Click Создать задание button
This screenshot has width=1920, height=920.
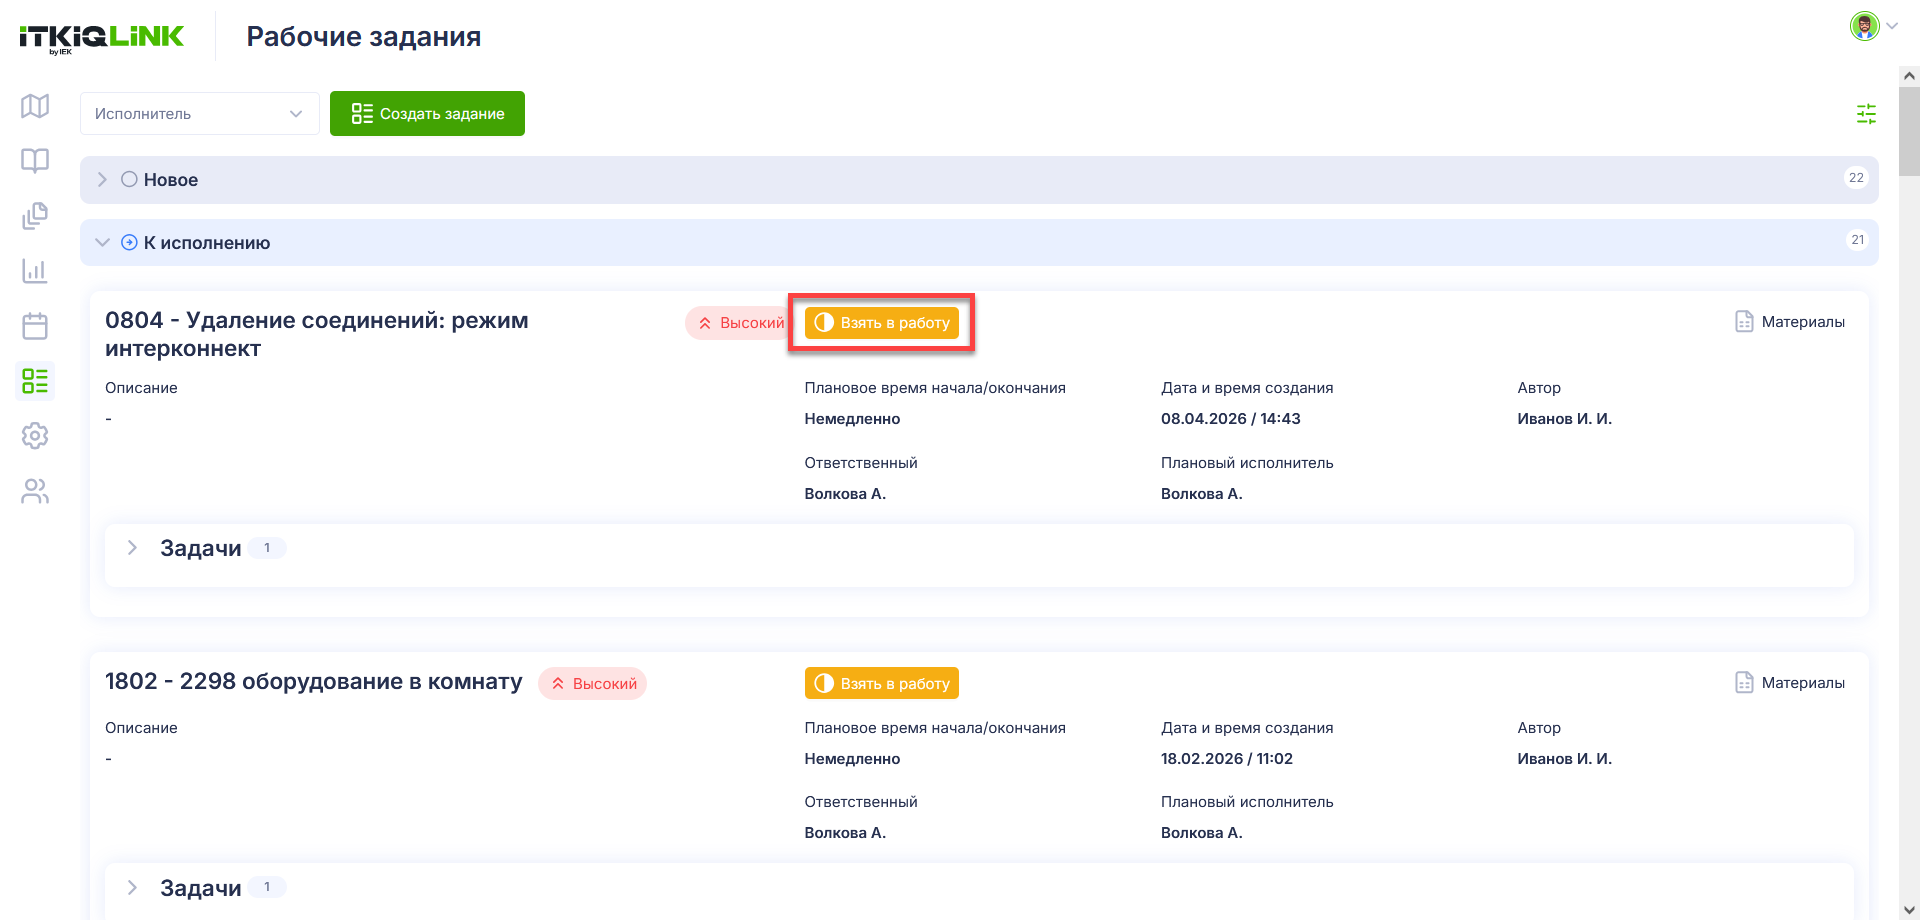click(x=427, y=114)
